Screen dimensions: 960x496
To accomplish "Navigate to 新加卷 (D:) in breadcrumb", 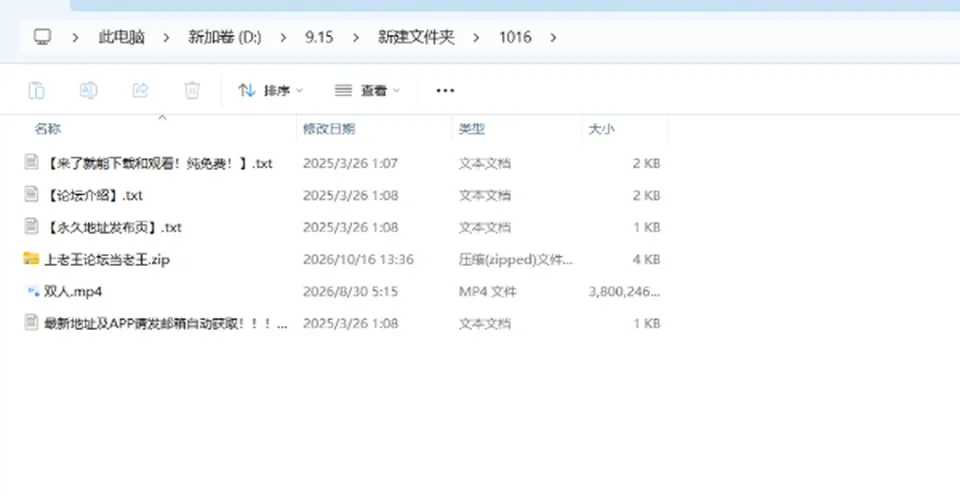I will (x=225, y=37).
